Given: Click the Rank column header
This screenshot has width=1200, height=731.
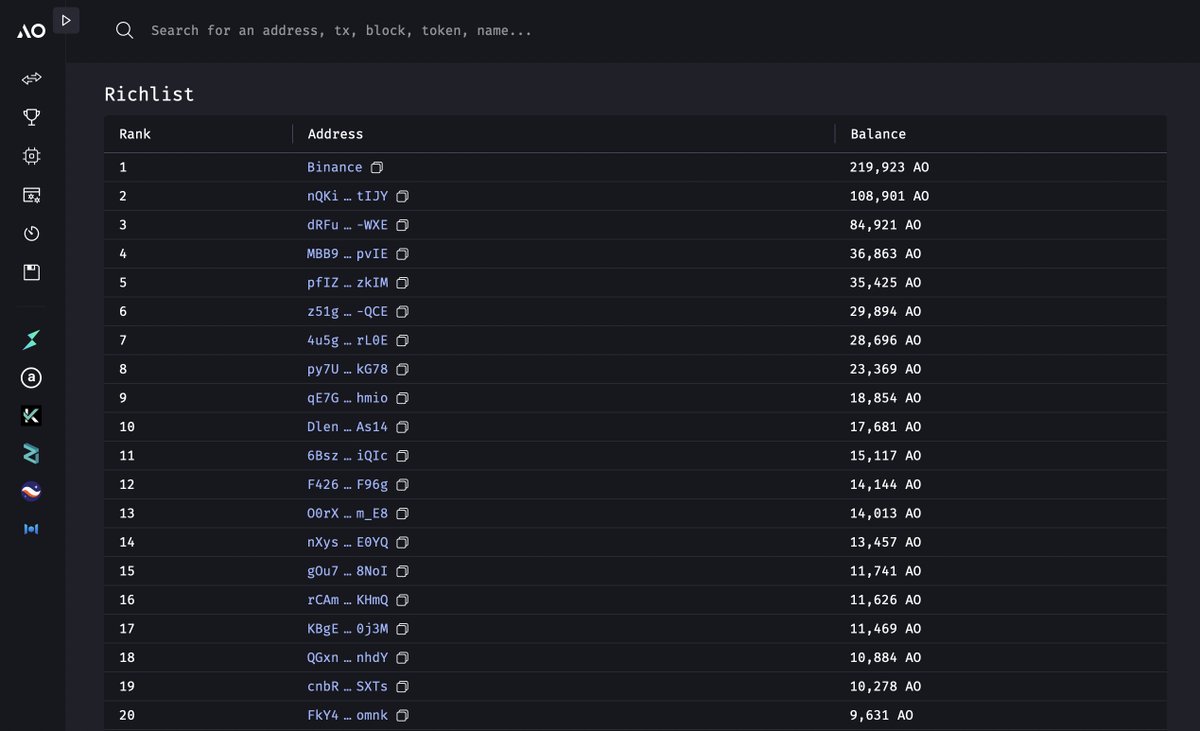Looking at the screenshot, I should [x=135, y=134].
